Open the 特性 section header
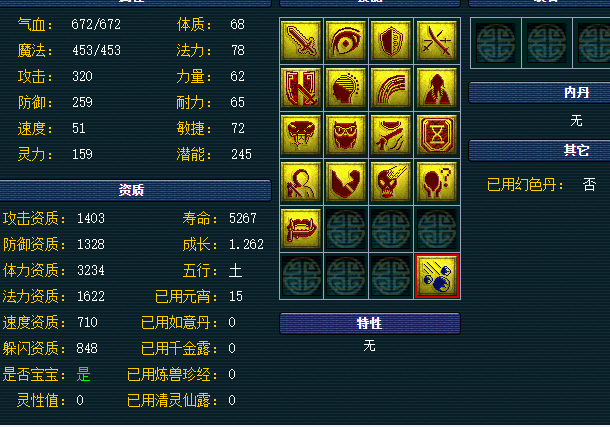The image size is (610, 427). coord(370,323)
